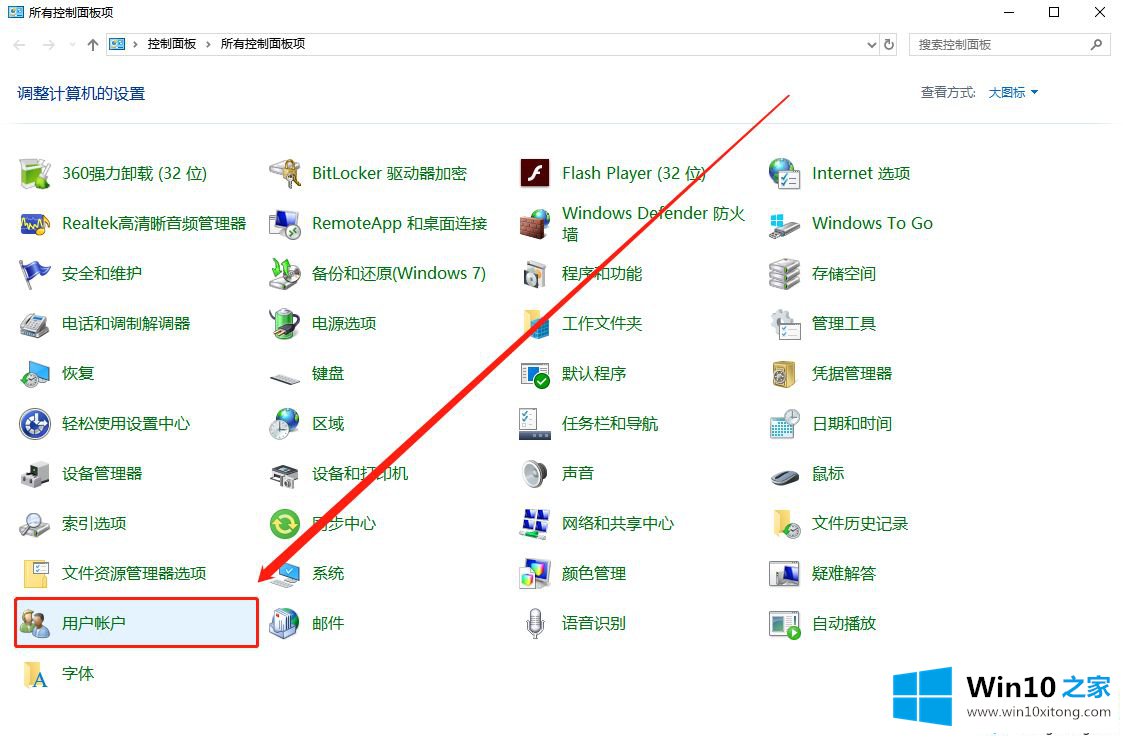Select the 所有控制面板项 breadcrumb item
Image resolution: width=1123 pixels, height=738 pixels.
(263, 44)
